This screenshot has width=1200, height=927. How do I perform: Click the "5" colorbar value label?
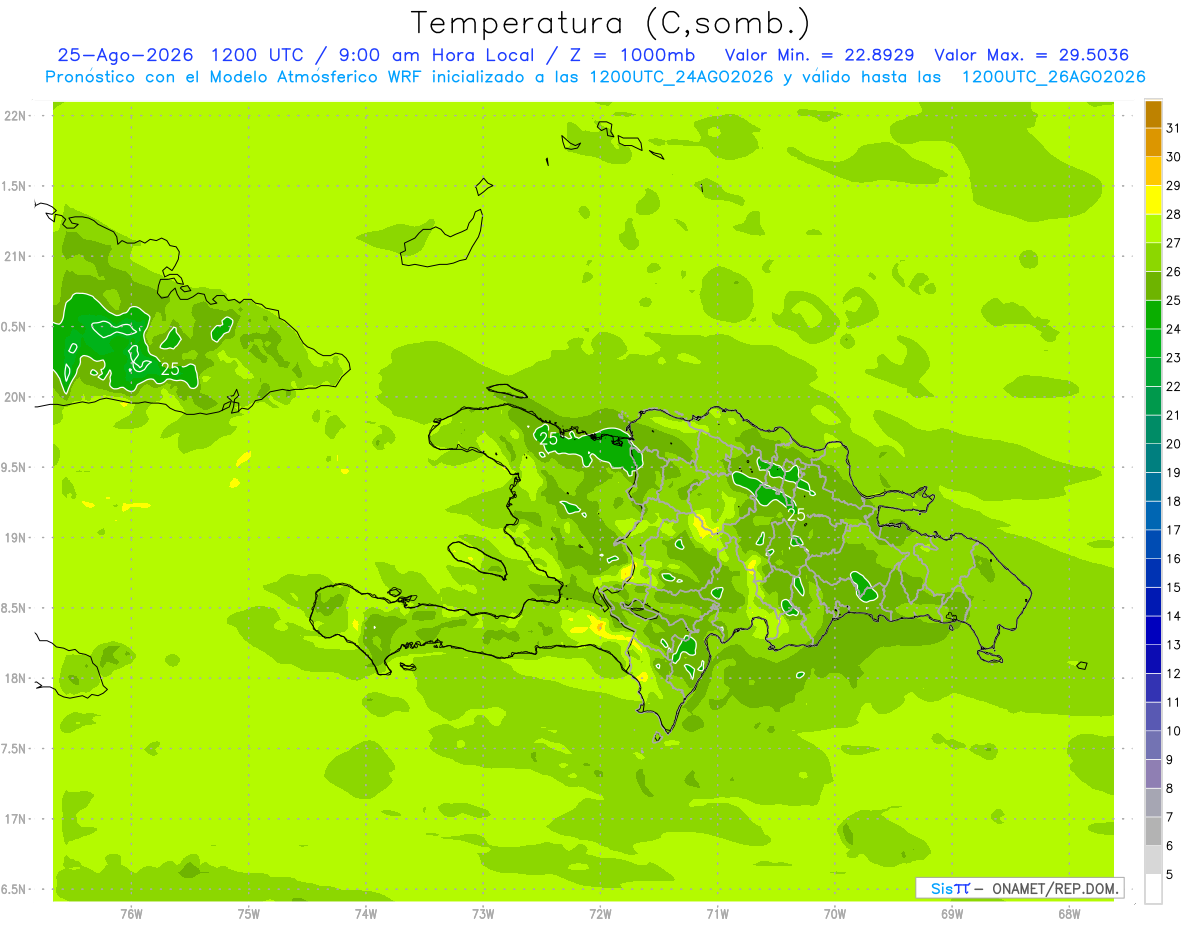1170,875
